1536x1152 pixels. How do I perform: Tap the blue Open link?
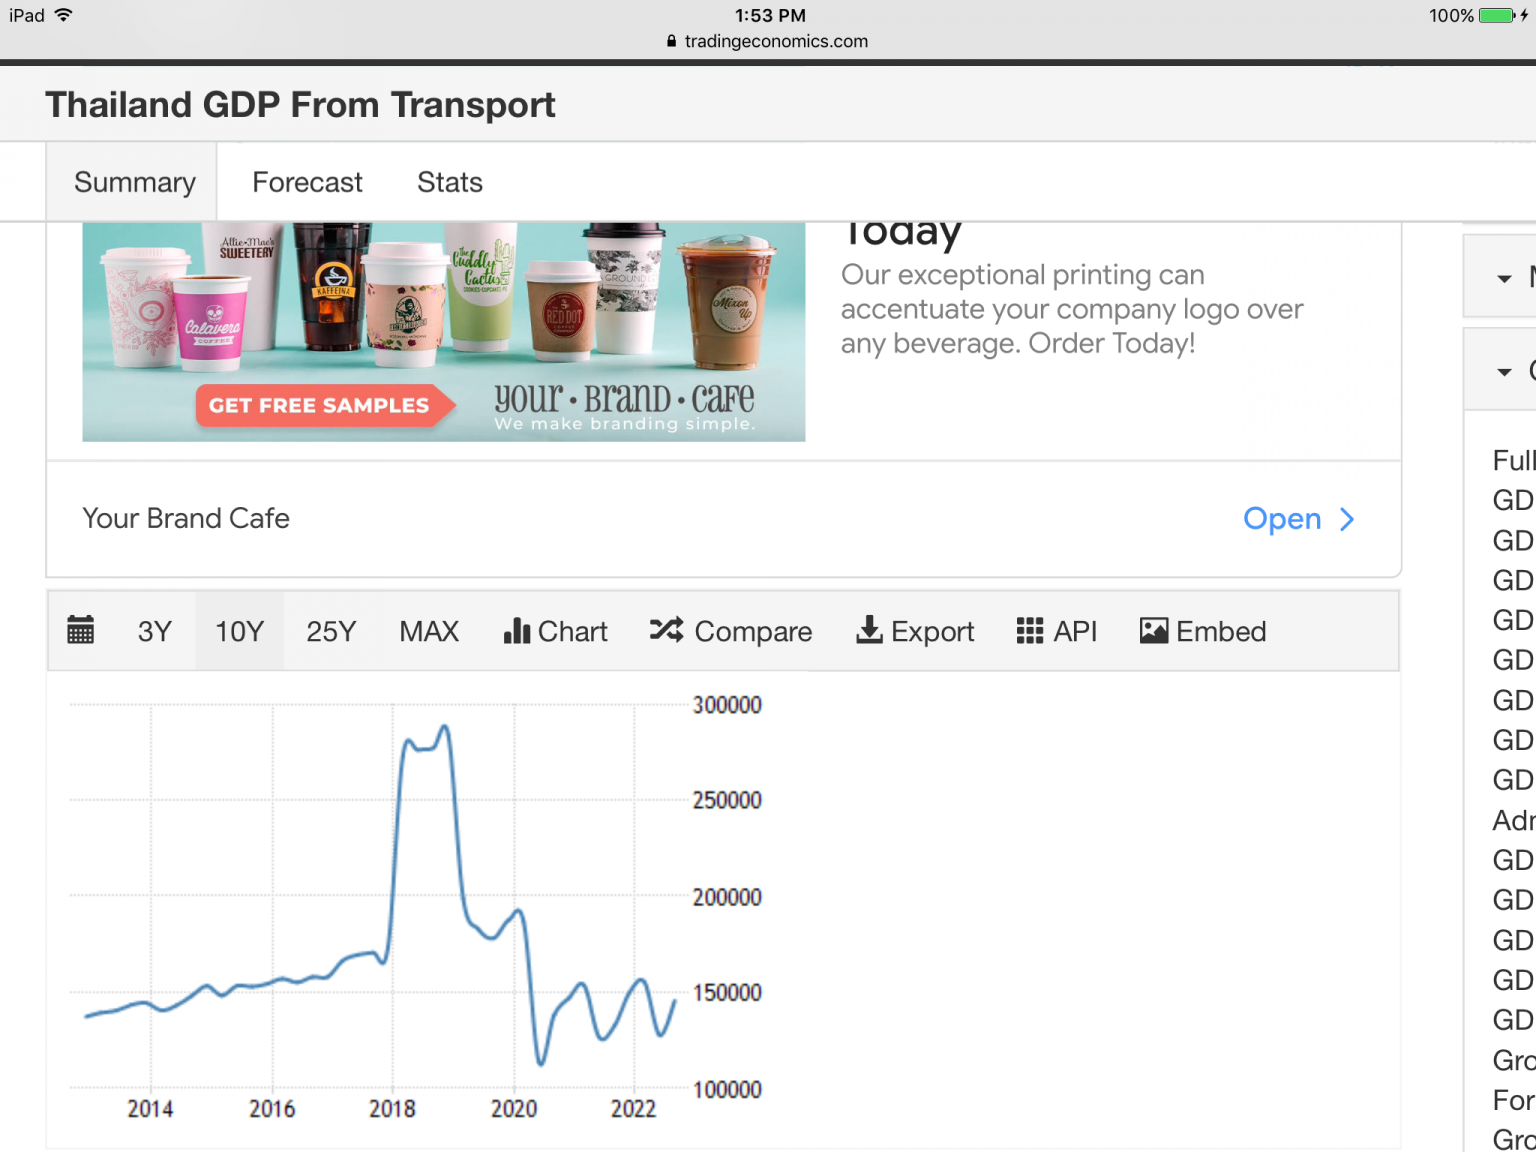tap(1282, 519)
